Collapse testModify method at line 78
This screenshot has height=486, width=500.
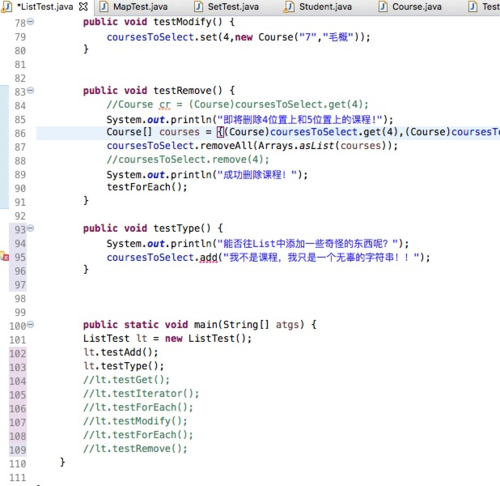click(30, 22)
